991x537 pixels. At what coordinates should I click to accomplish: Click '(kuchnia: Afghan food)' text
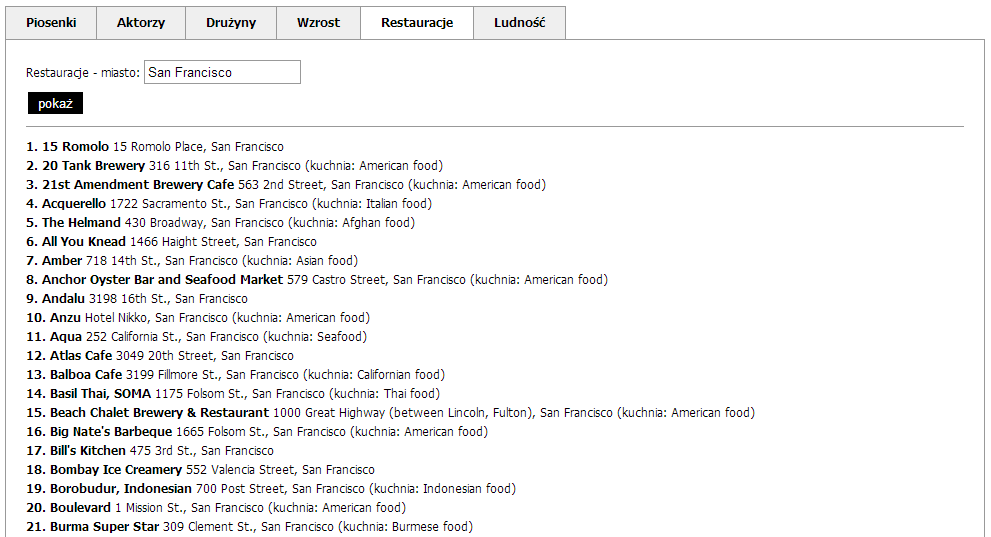point(351,222)
